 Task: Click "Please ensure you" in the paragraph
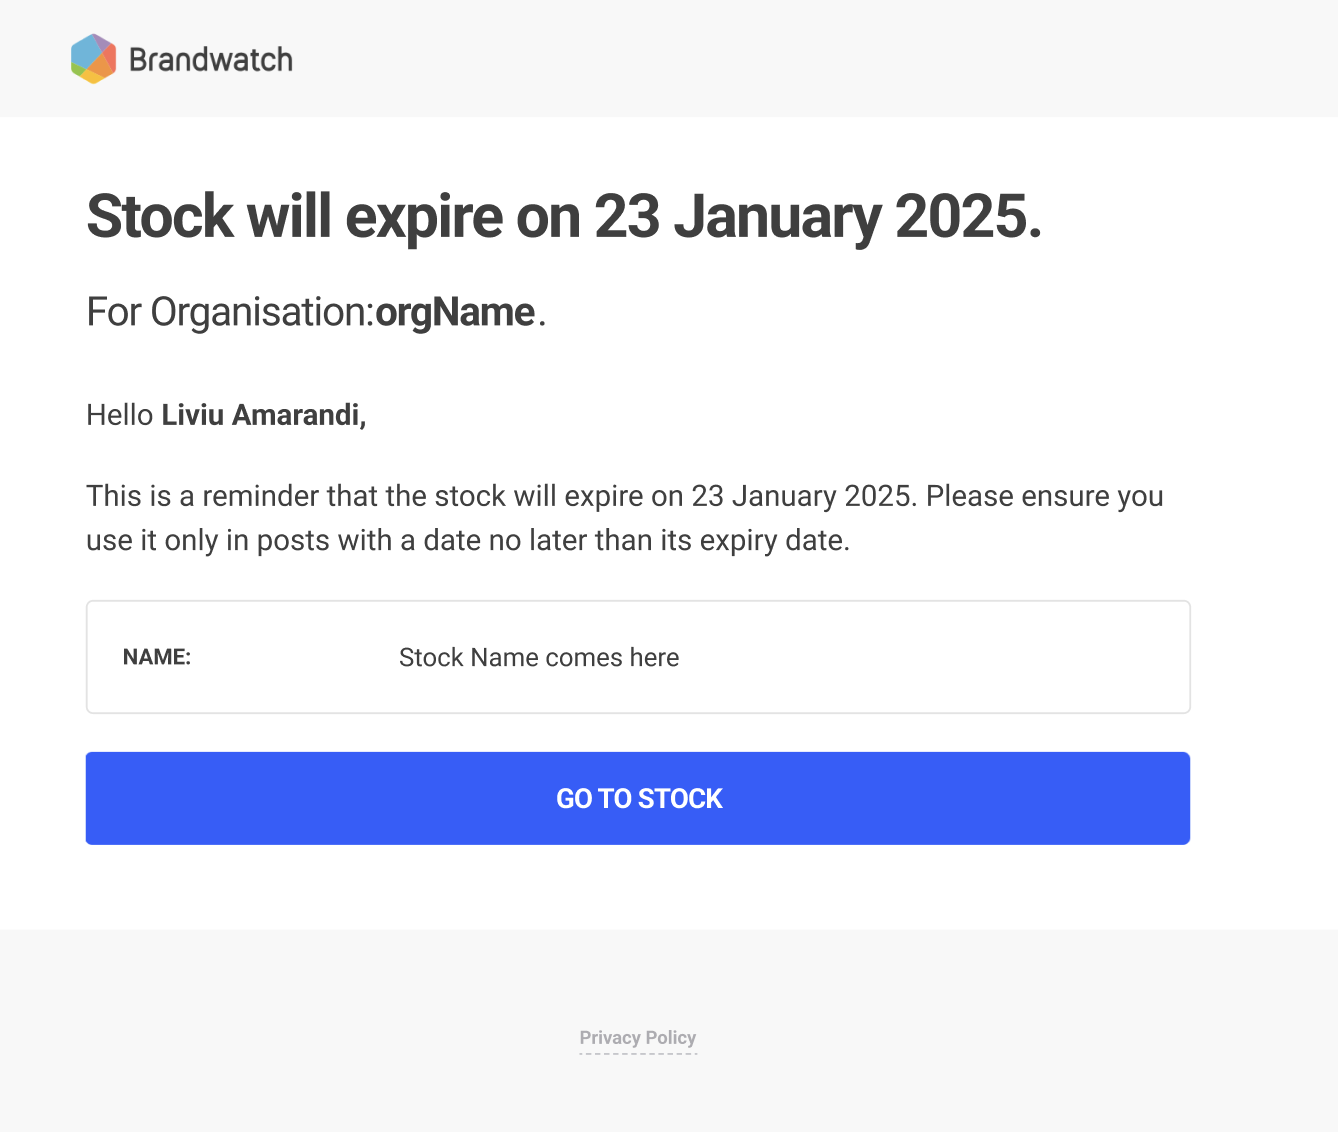click(1044, 496)
